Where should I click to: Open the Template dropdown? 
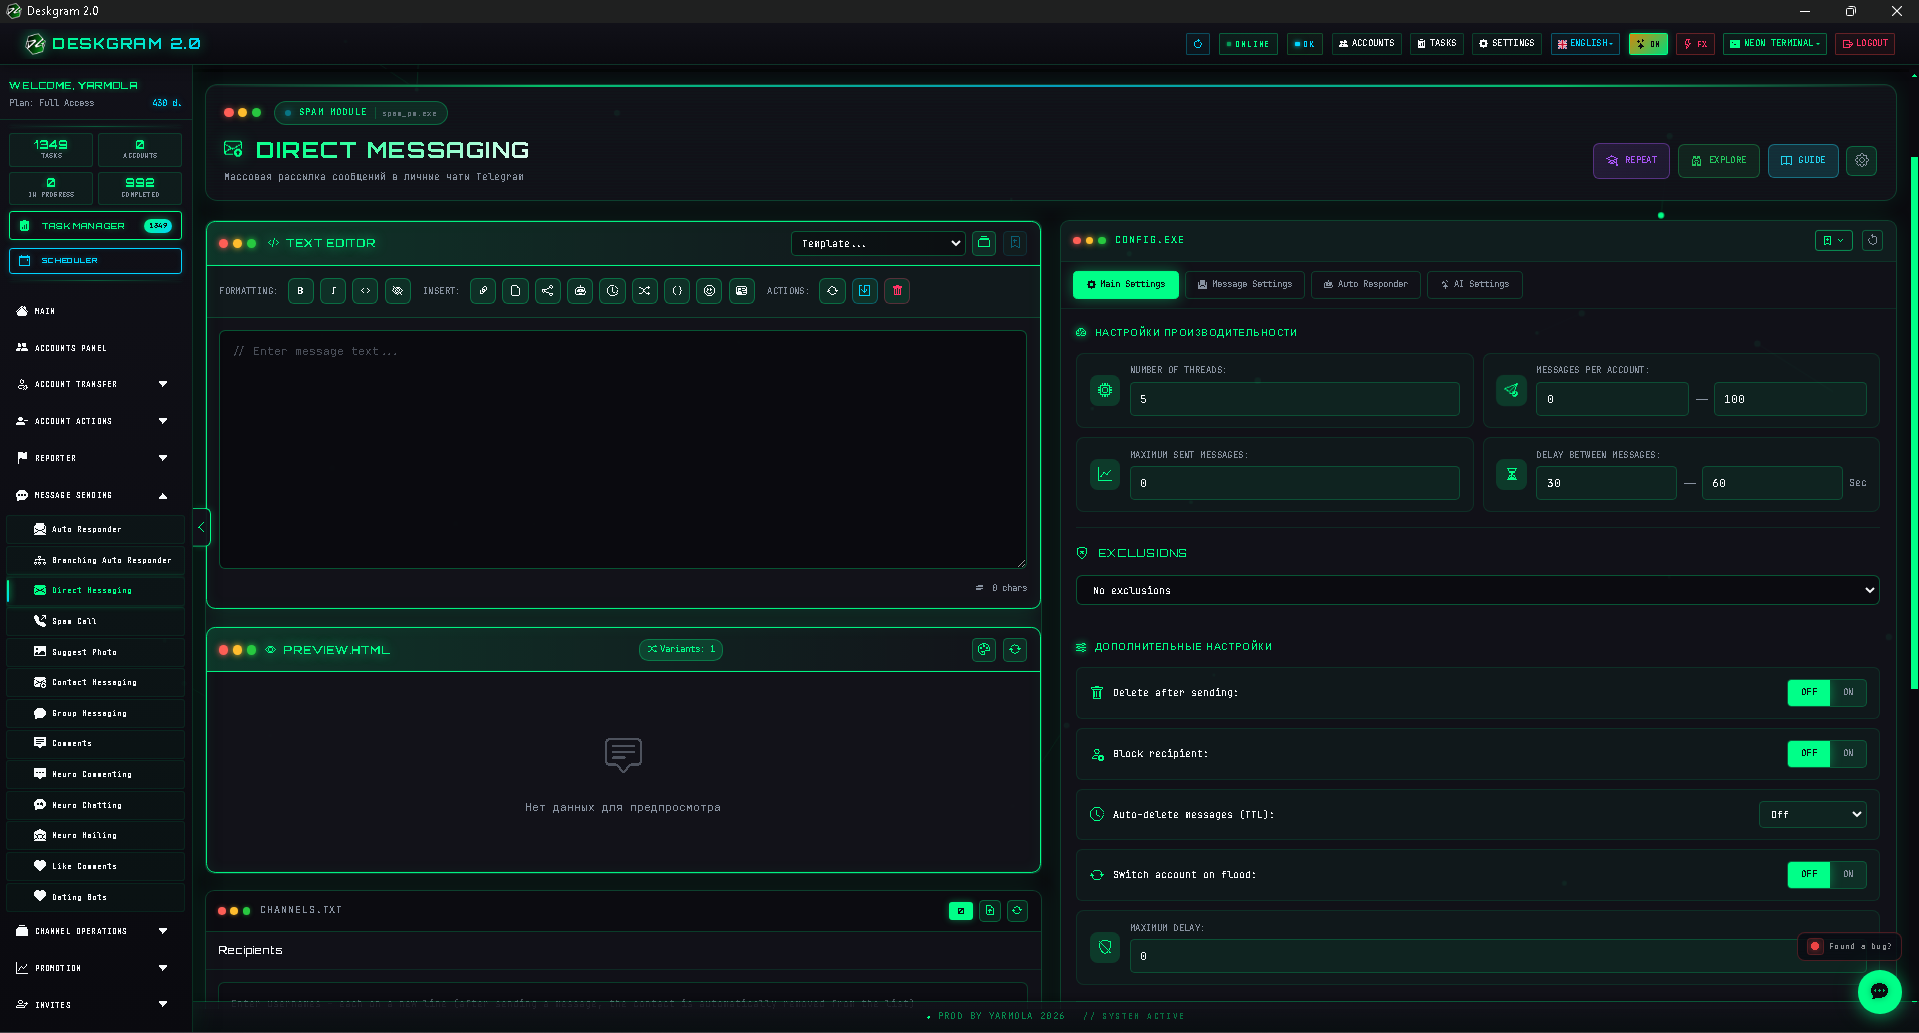pos(878,243)
